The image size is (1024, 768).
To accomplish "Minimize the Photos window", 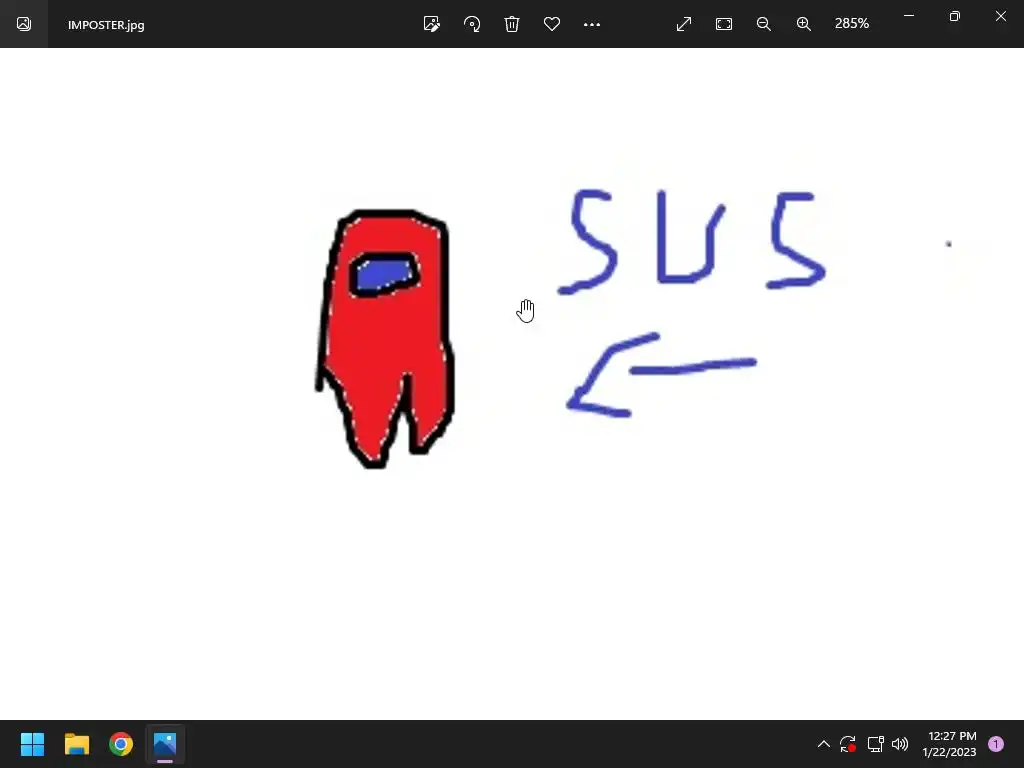I will pyautogui.click(x=908, y=16).
